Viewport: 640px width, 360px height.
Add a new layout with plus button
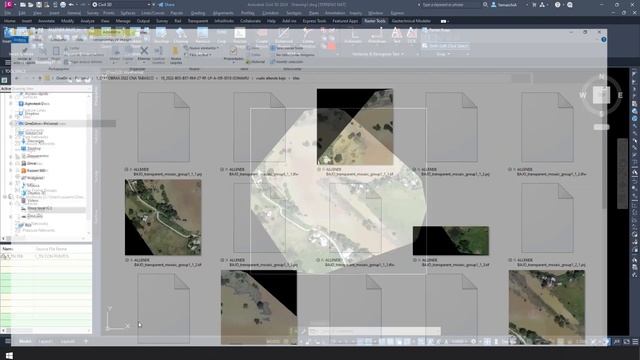[x=86, y=341]
